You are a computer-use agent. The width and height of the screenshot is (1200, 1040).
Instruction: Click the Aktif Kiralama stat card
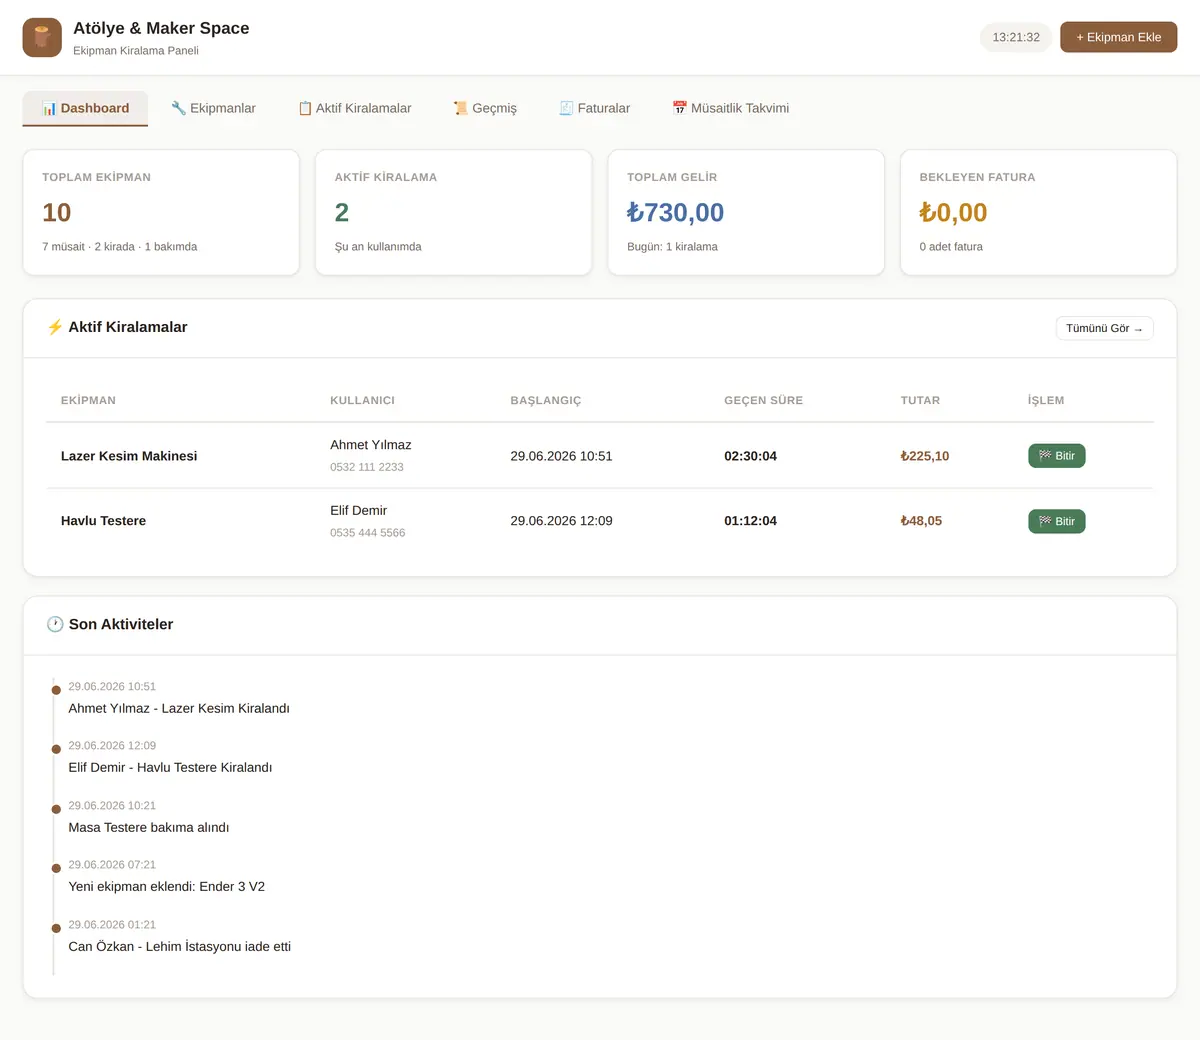point(453,212)
